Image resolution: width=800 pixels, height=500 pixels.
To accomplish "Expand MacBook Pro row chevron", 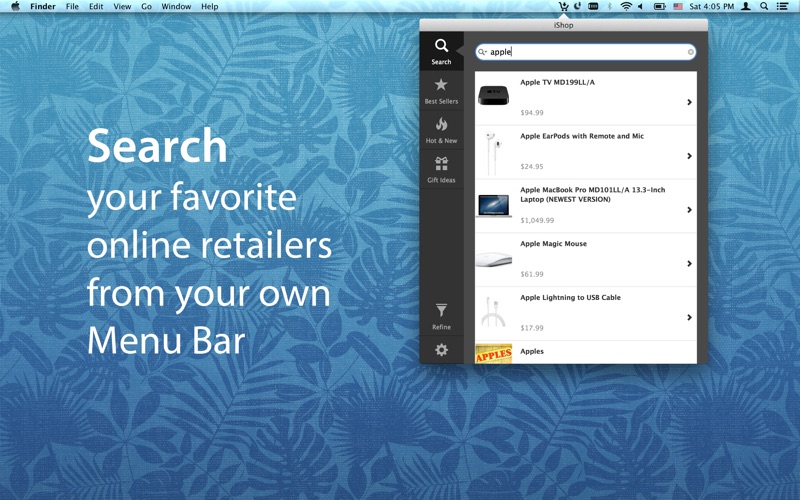I will point(689,210).
